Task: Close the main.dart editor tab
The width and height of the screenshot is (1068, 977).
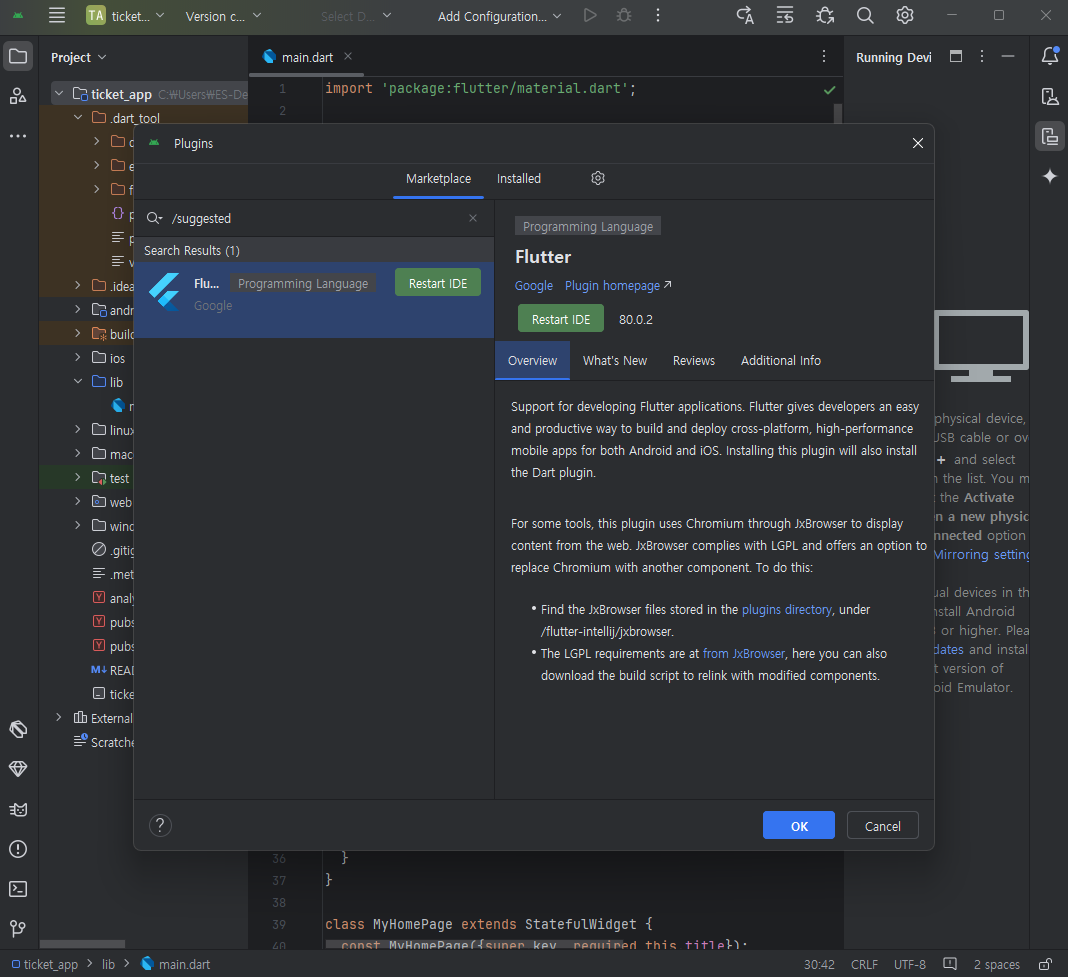Action: 348,57
